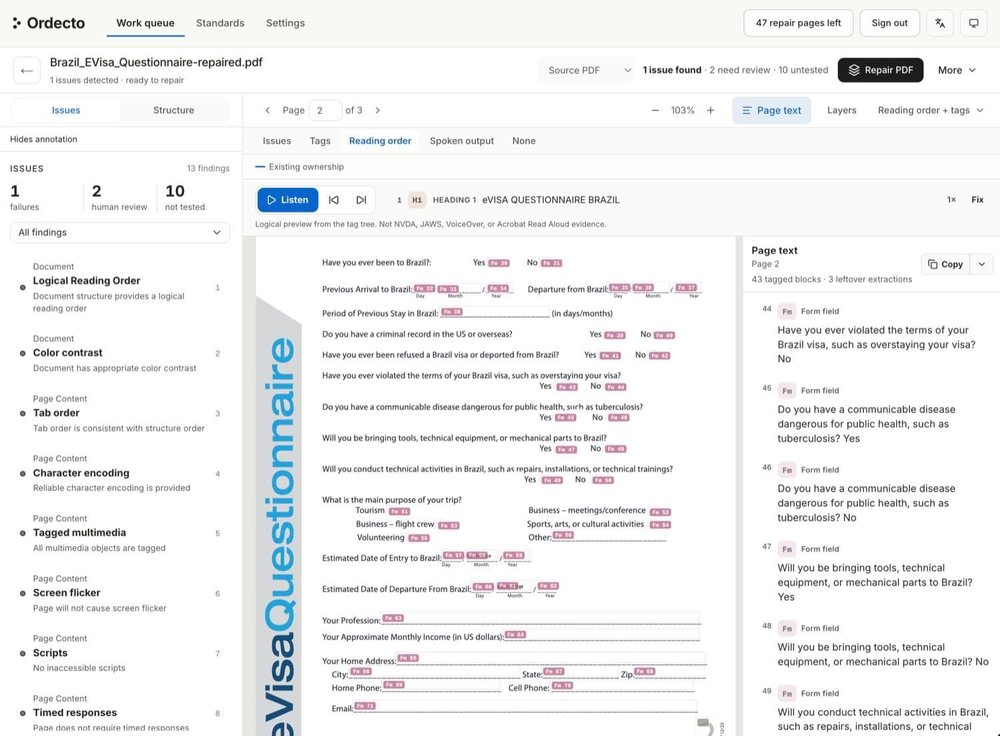Click the '103%' zoom level
This screenshot has width=1000, height=736.
682,110
